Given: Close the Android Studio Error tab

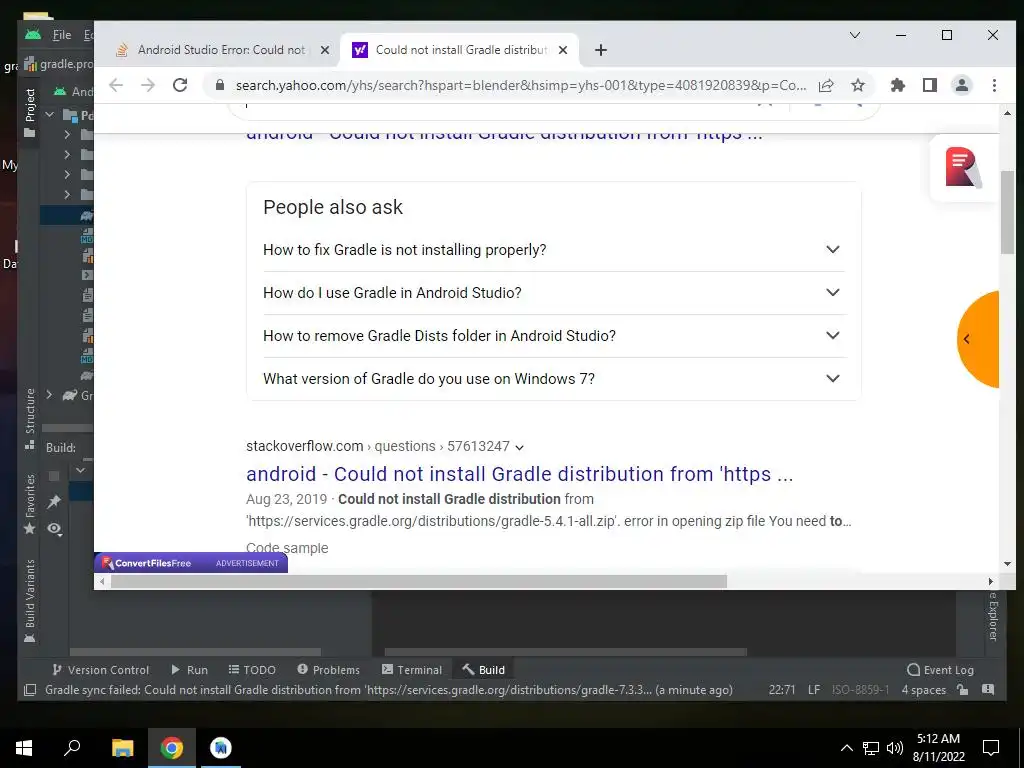Looking at the screenshot, I should 325,50.
